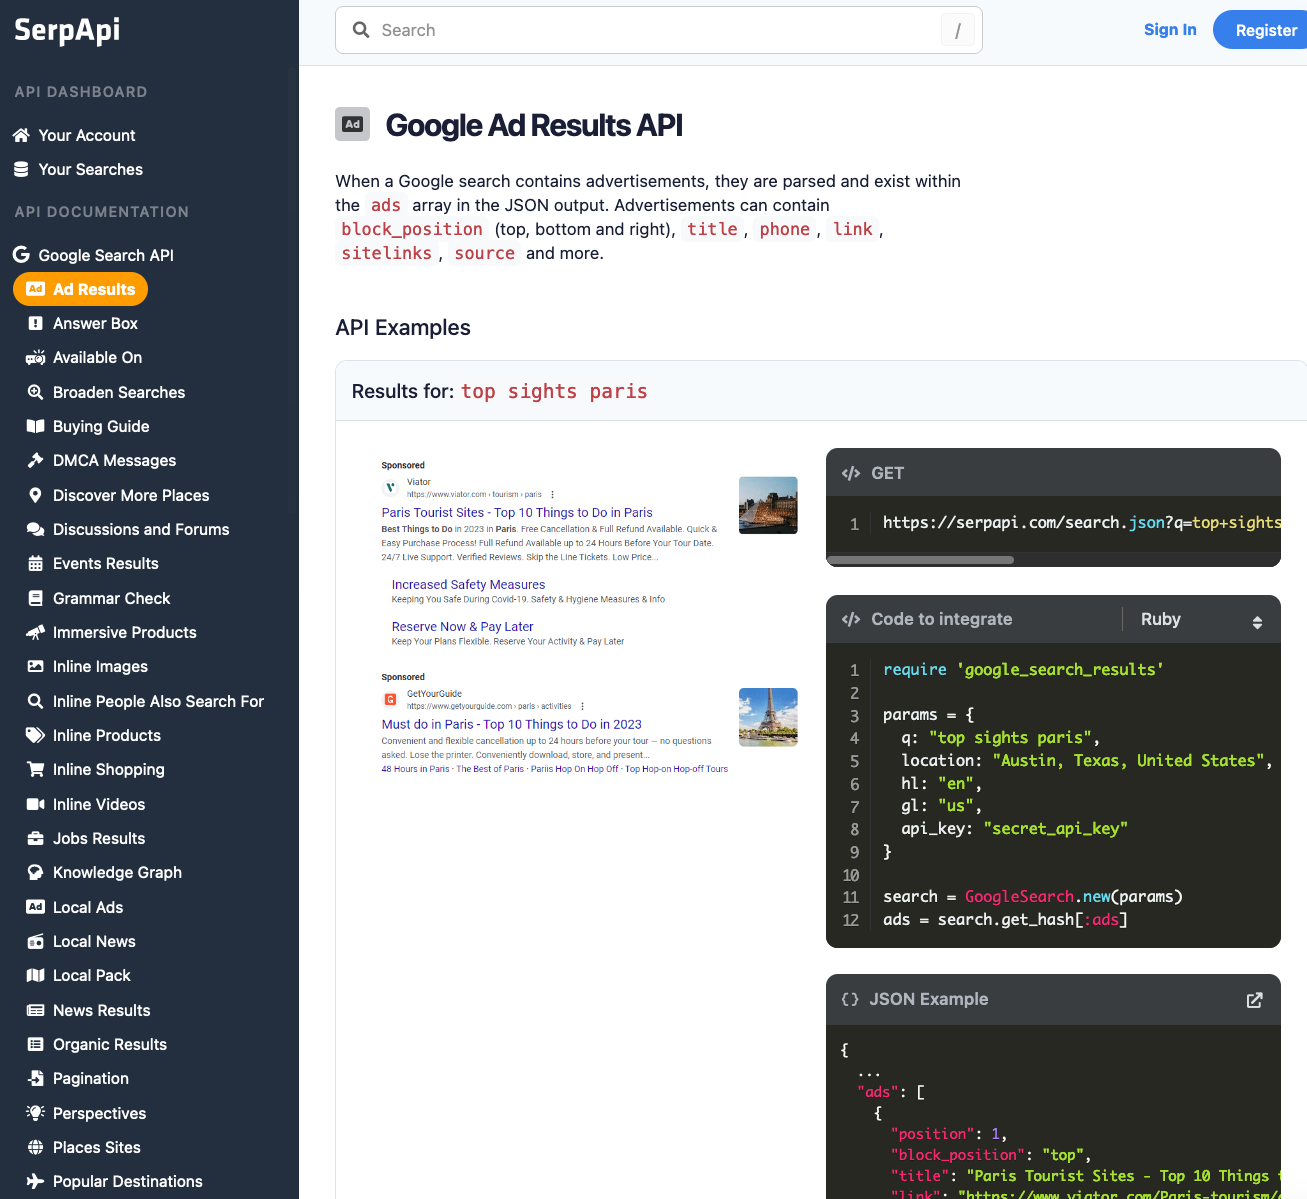The width and height of the screenshot is (1307, 1199).
Task: Click the DMCA Messages gavel icon
Action: point(35,460)
